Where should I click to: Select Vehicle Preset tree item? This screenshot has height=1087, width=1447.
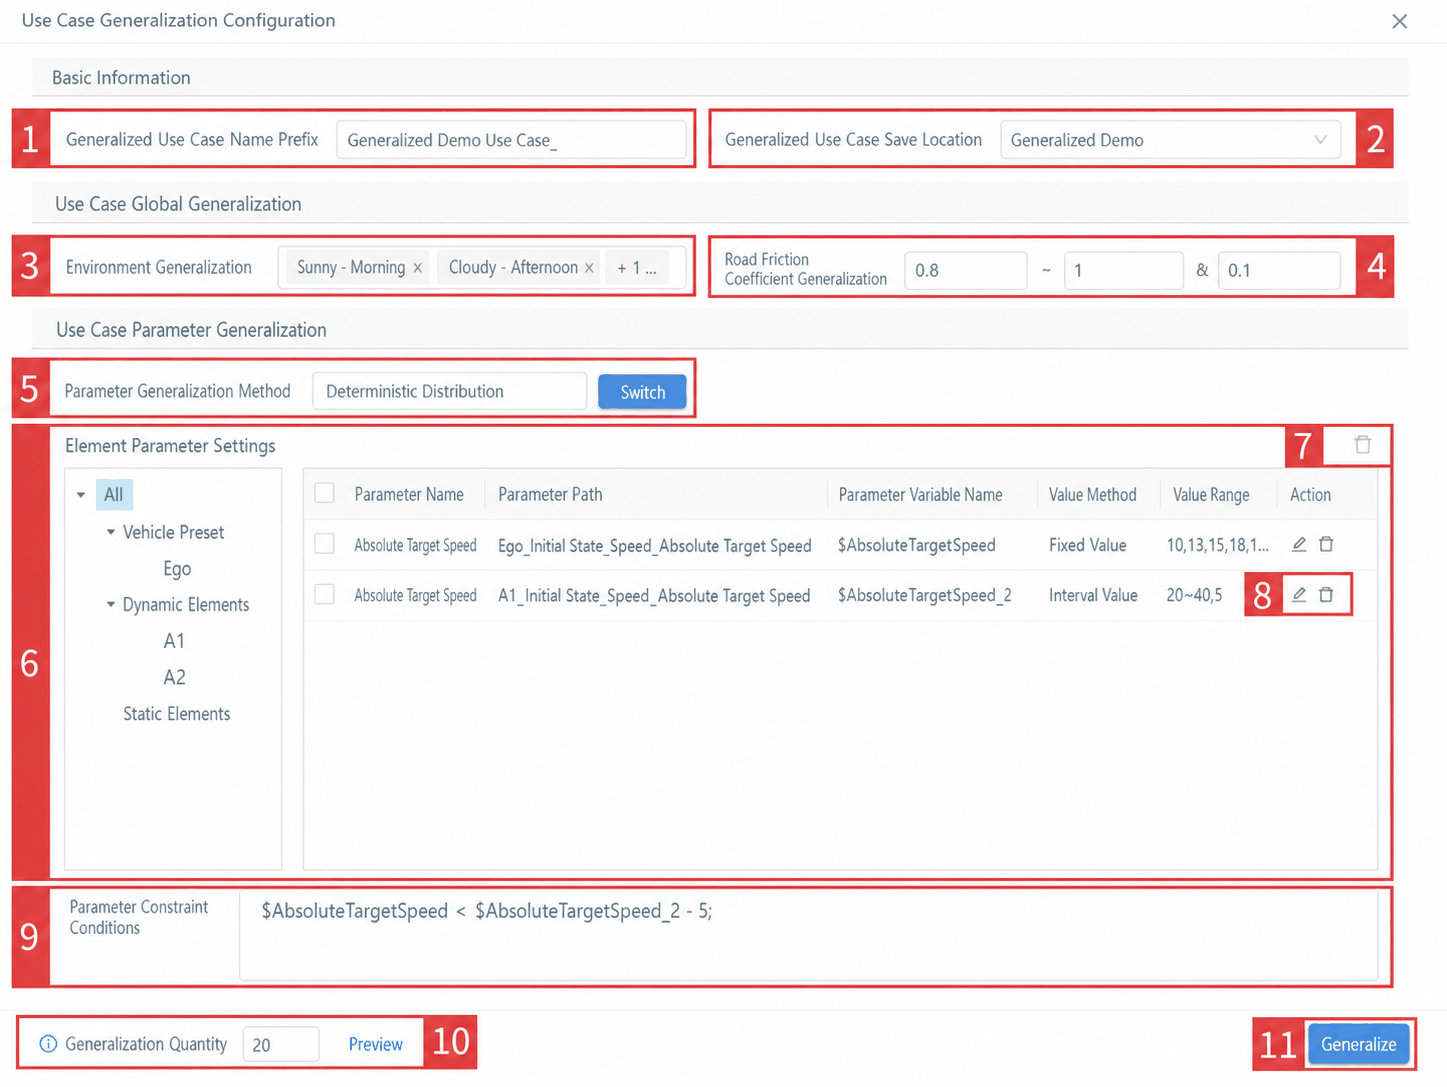tap(173, 532)
